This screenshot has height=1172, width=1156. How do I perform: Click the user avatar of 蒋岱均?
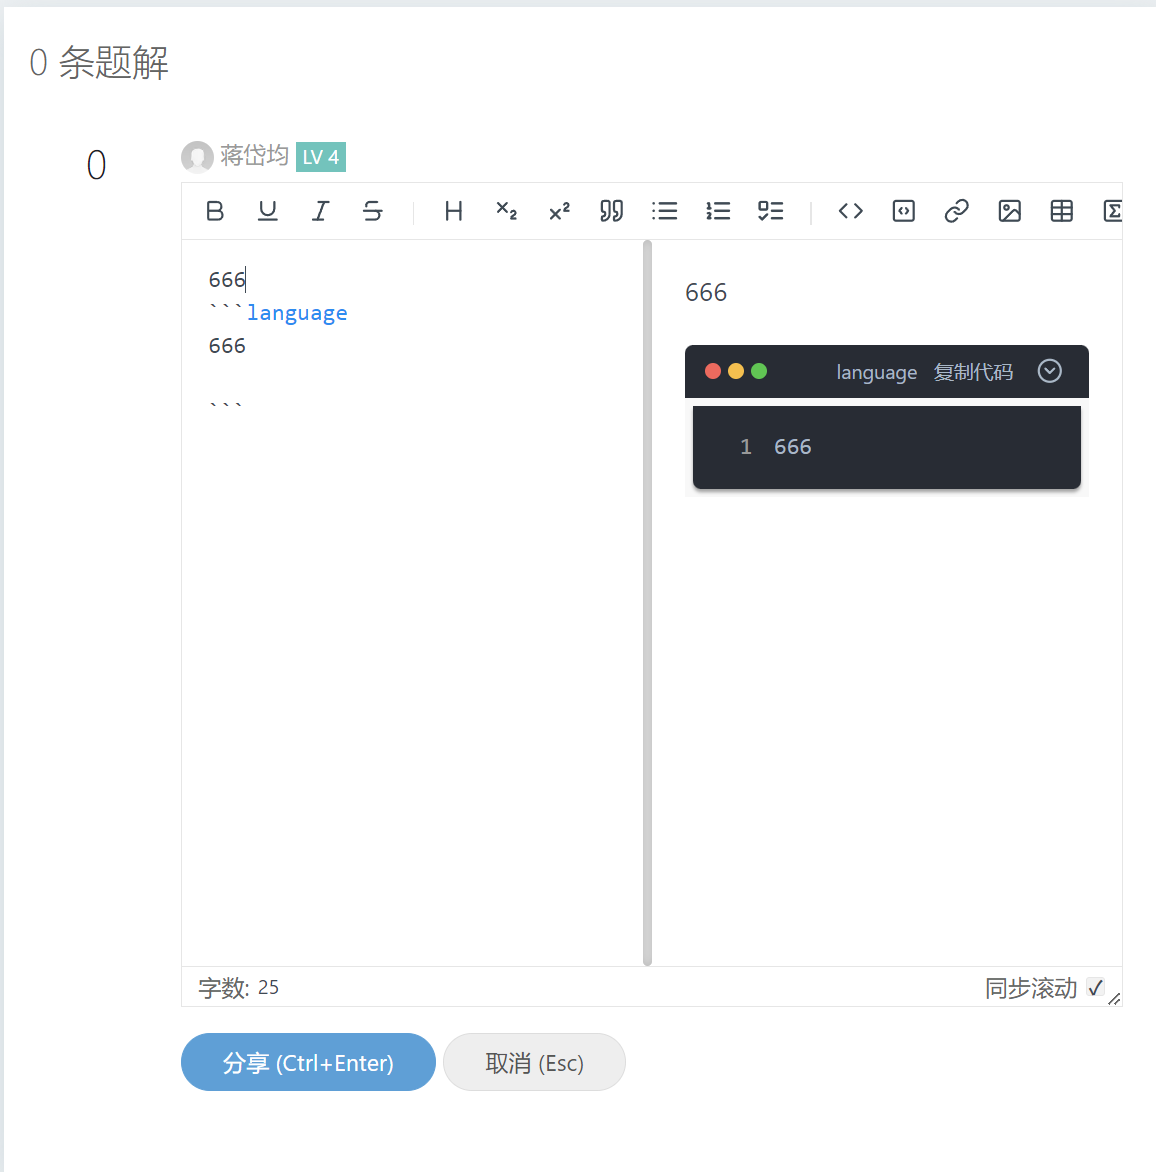(197, 157)
